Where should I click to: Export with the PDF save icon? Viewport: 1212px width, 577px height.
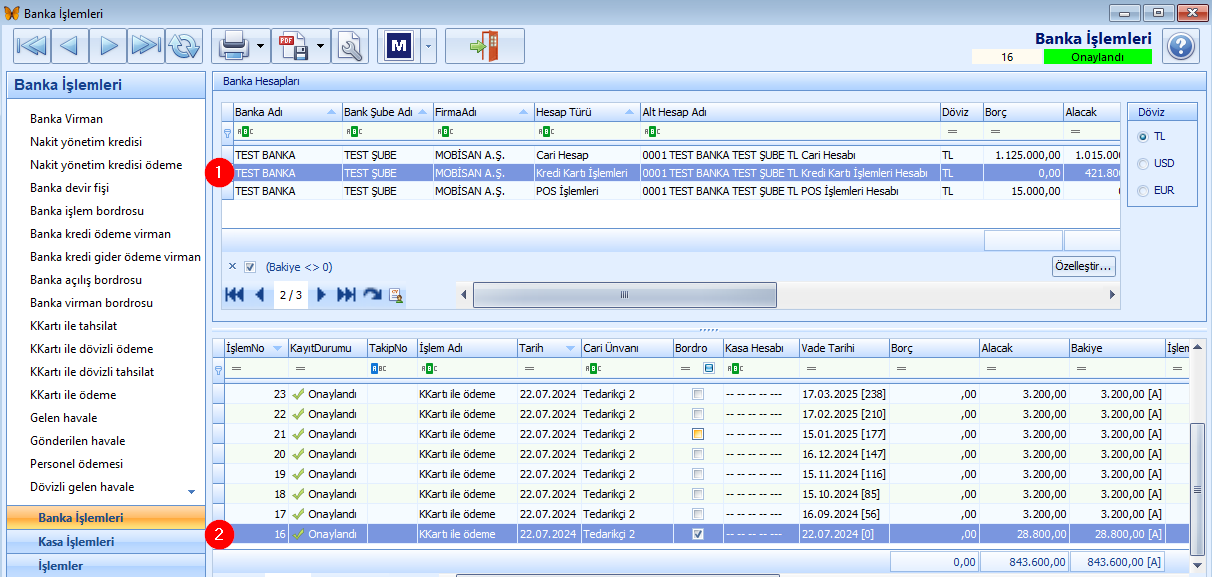click(293, 46)
